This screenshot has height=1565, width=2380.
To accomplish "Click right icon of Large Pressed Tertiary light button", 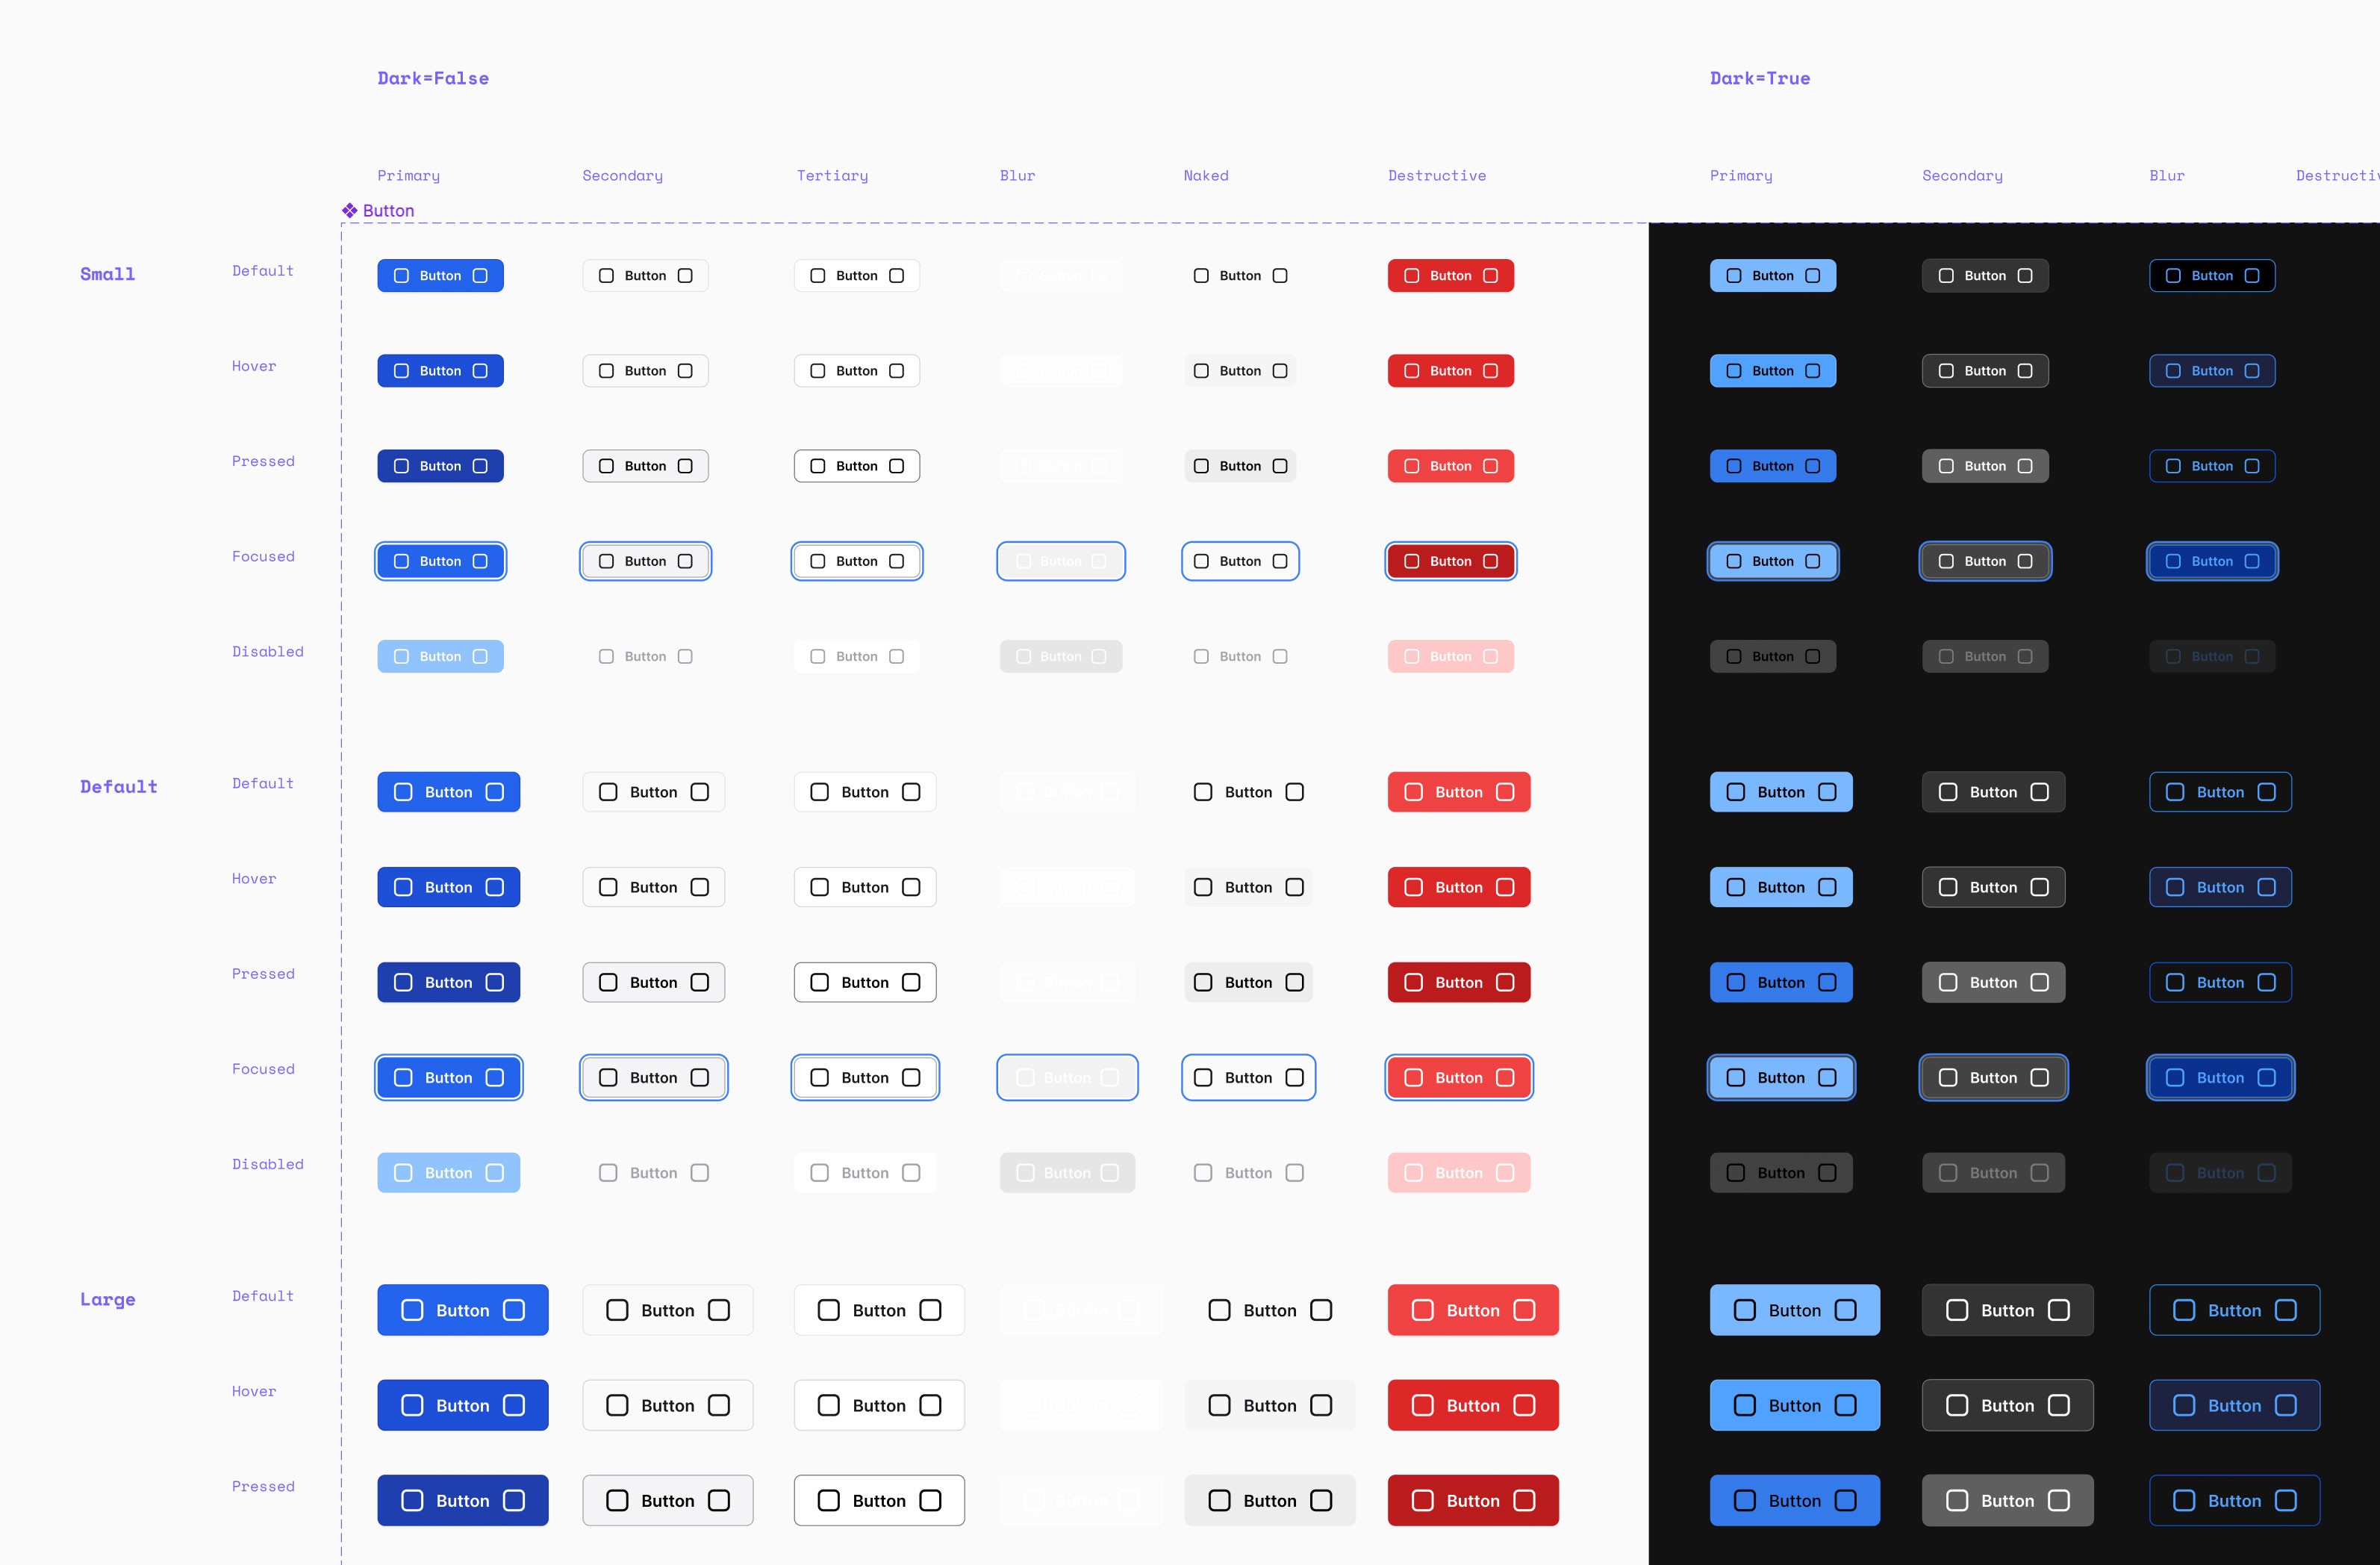I will coord(930,1500).
